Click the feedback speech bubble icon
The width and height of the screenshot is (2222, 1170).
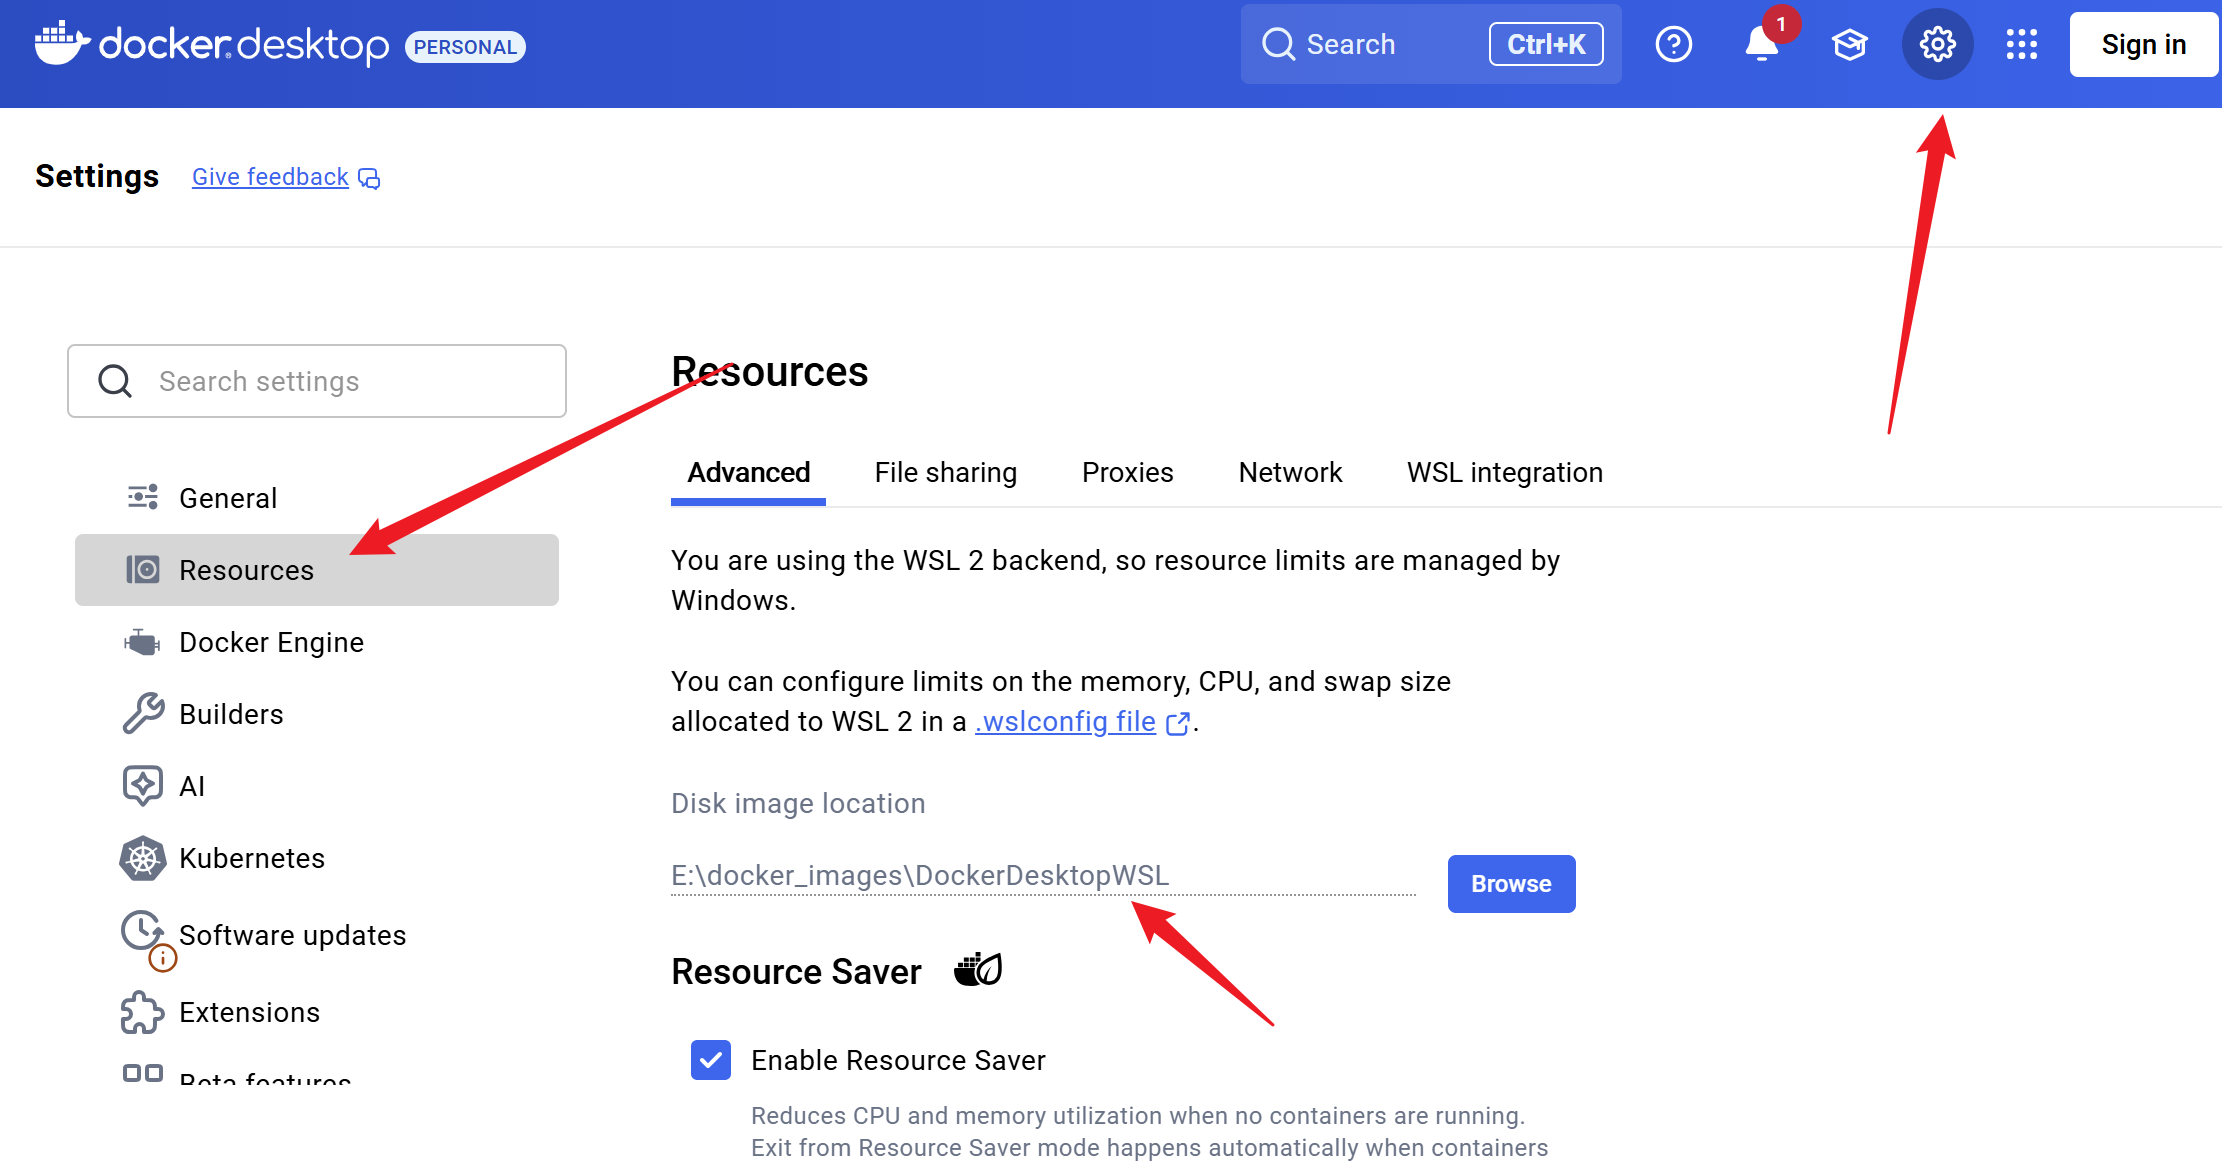369,178
